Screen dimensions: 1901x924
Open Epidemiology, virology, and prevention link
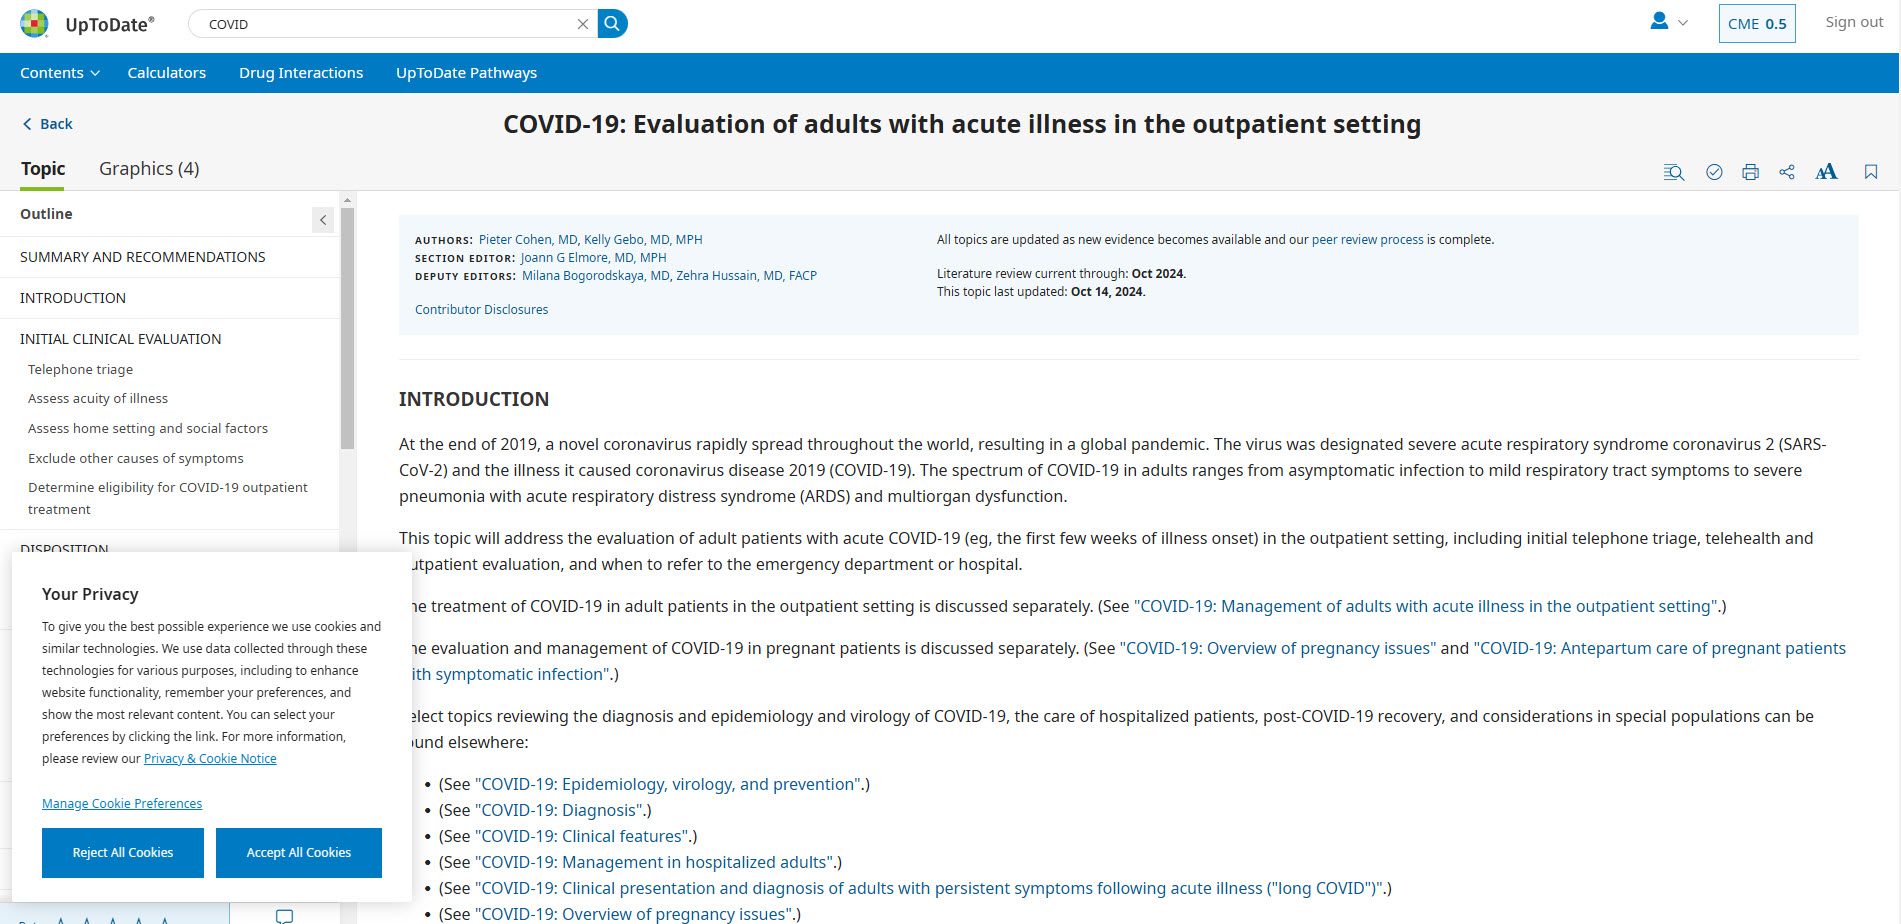(x=669, y=784)
